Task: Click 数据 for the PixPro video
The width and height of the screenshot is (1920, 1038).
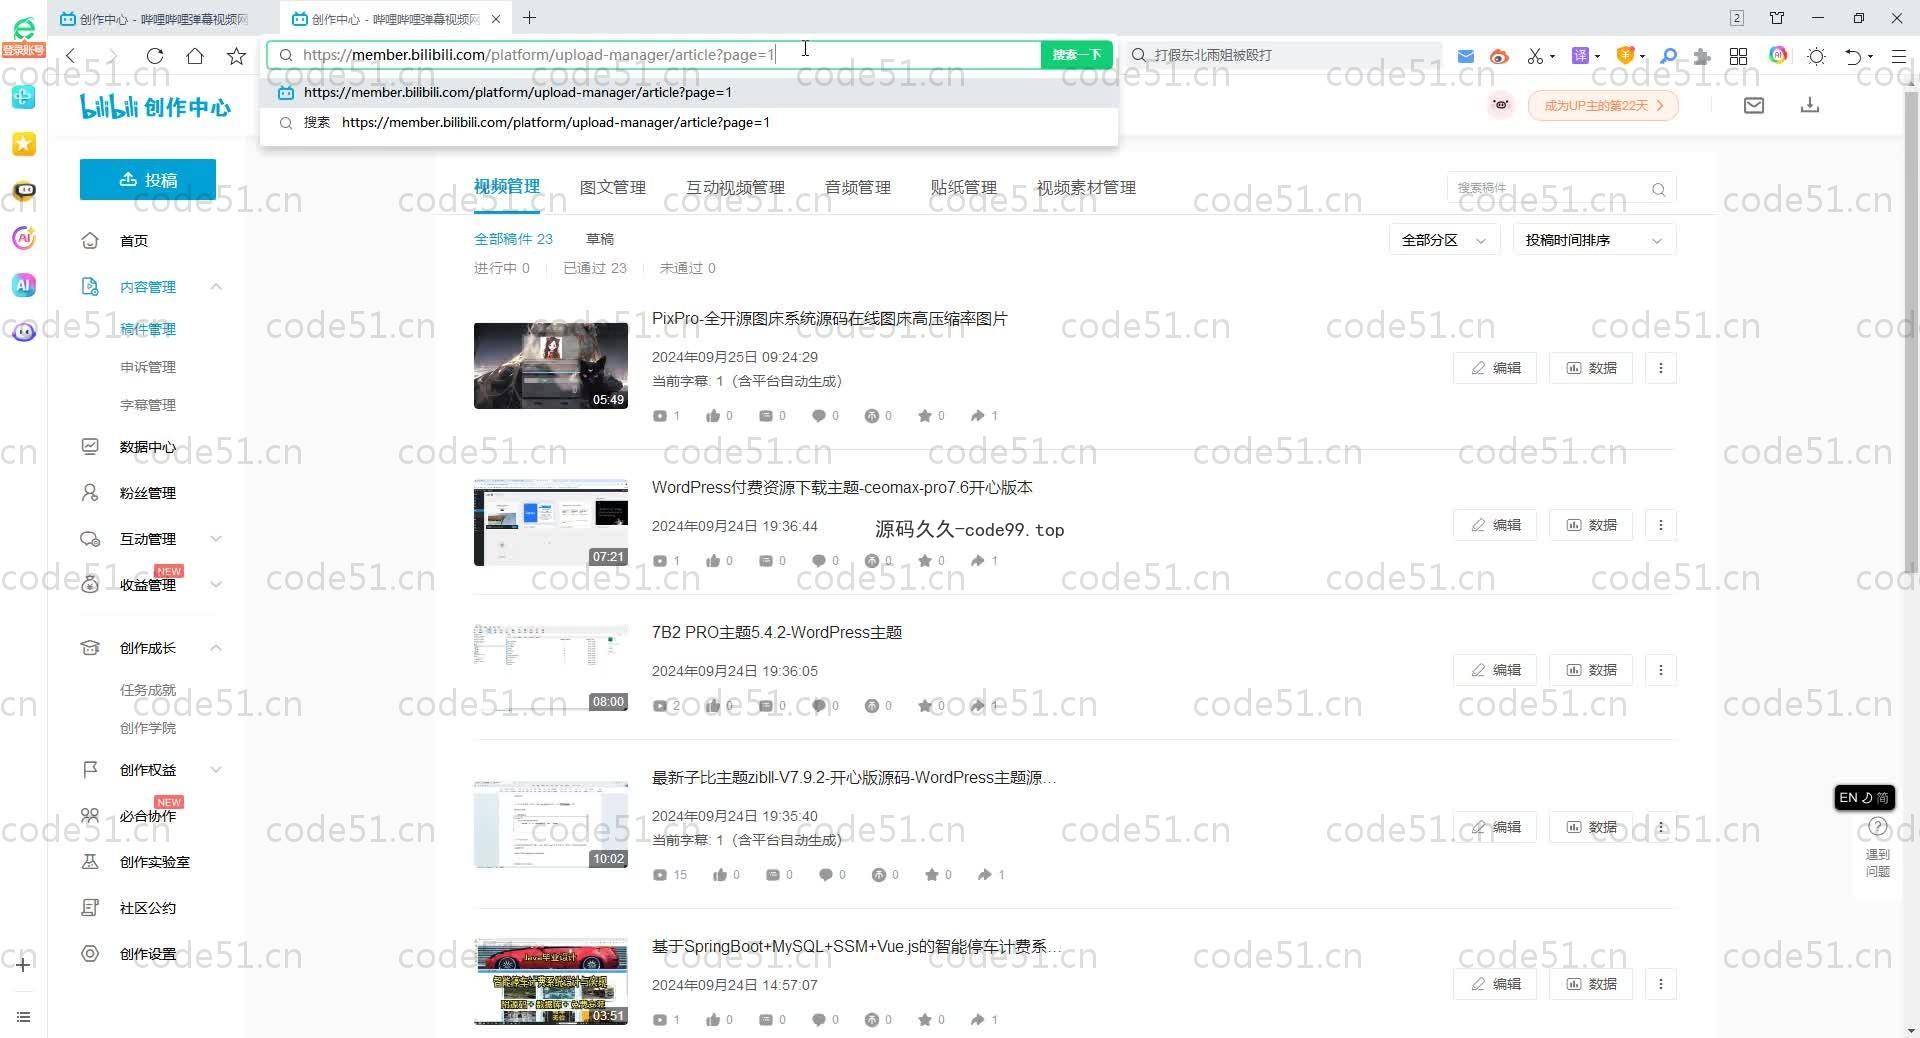Action: point(1591,368)
